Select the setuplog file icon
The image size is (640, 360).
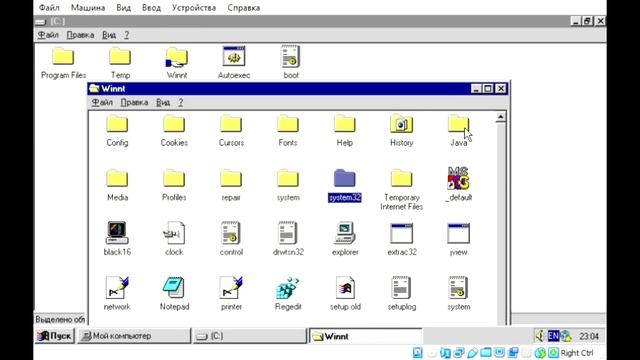402,287
